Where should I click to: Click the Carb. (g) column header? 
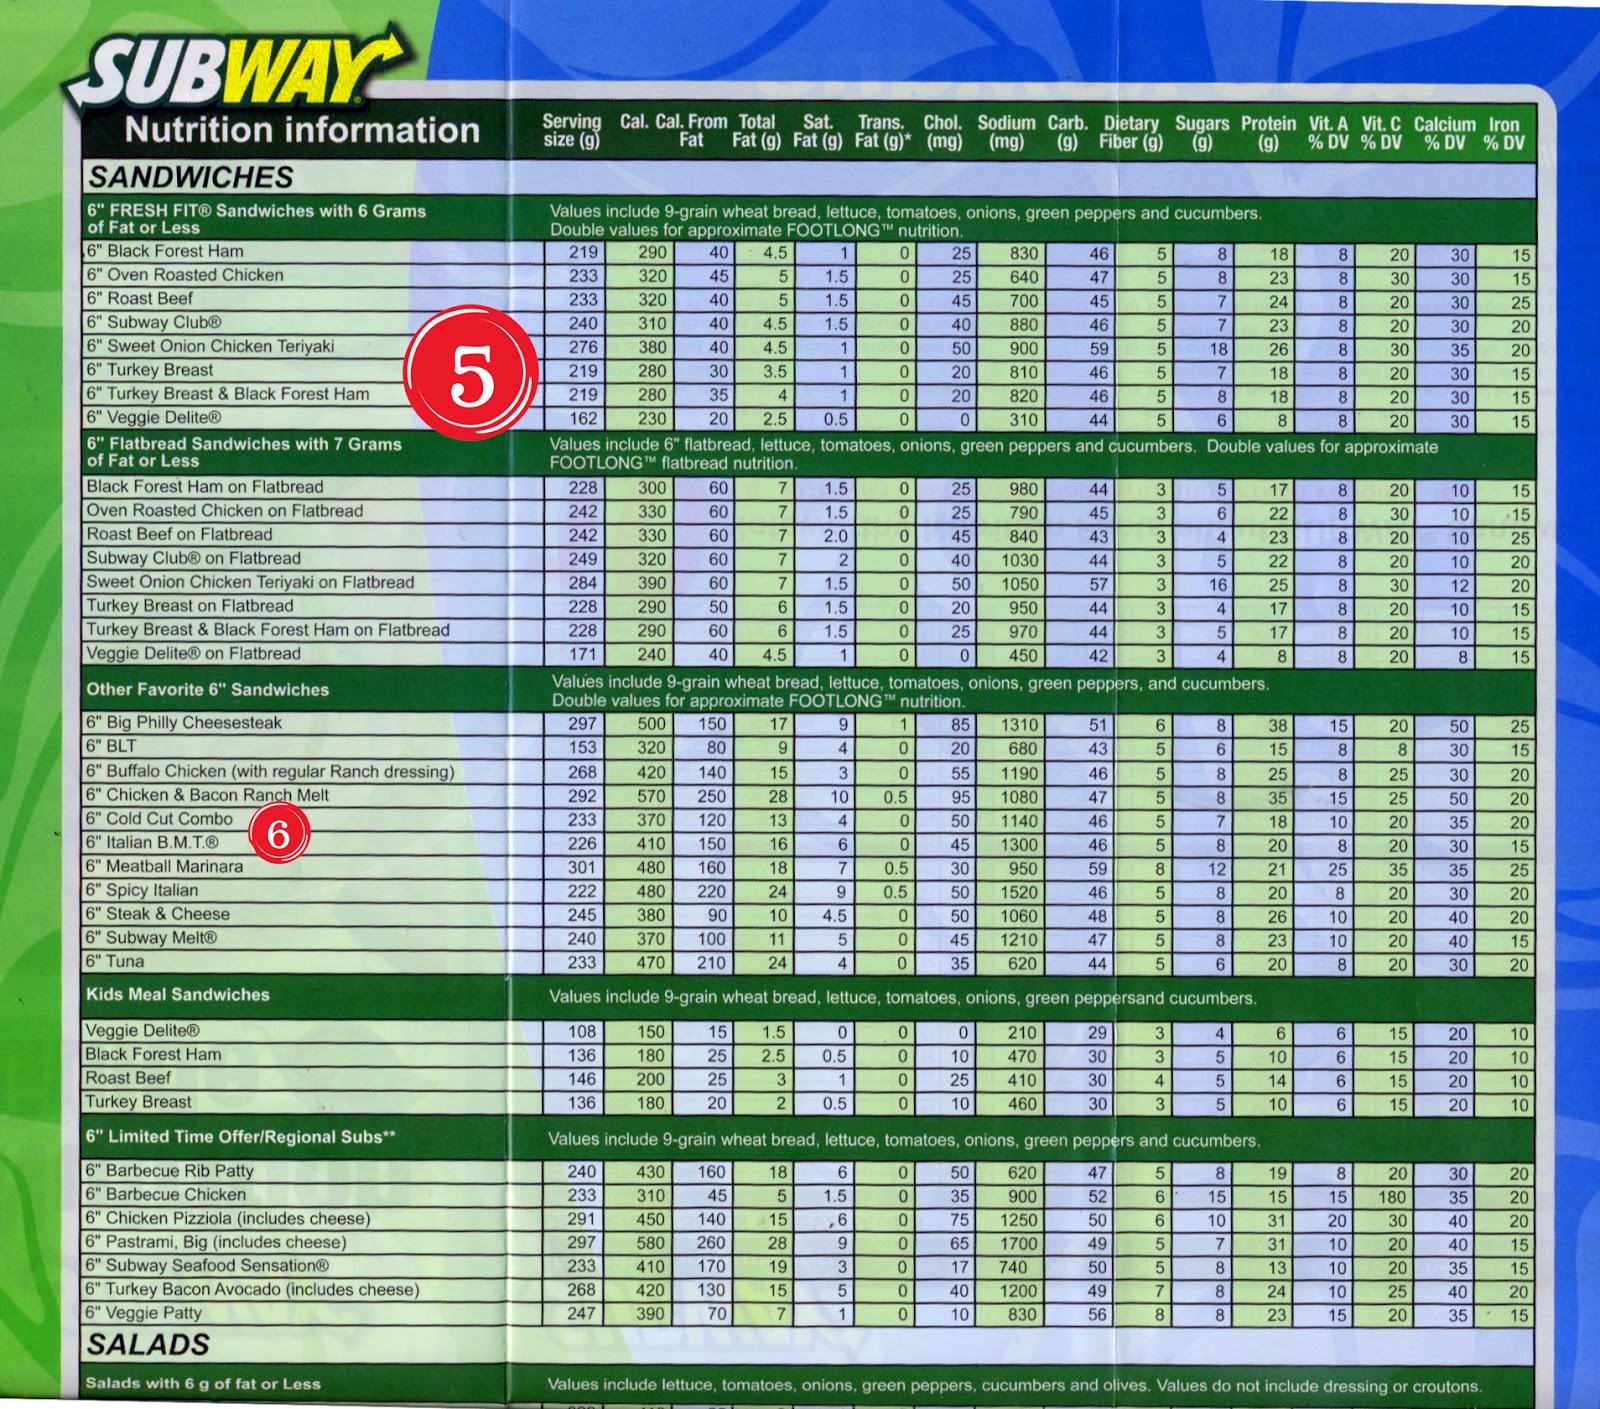[1067, 131]
